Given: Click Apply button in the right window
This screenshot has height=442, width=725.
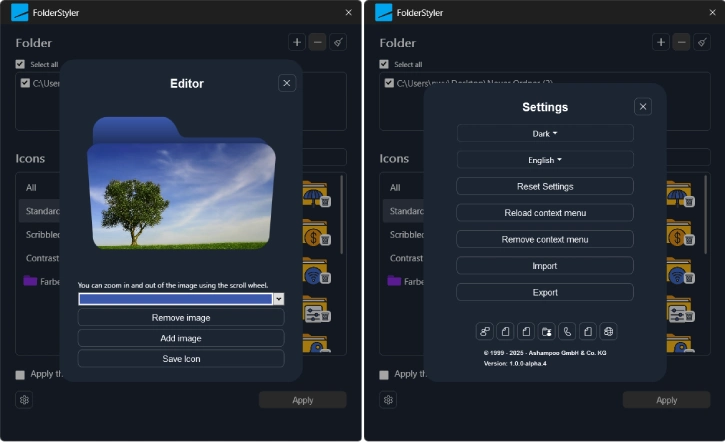Looking at the screenshot, I should [x=666, y=400].
